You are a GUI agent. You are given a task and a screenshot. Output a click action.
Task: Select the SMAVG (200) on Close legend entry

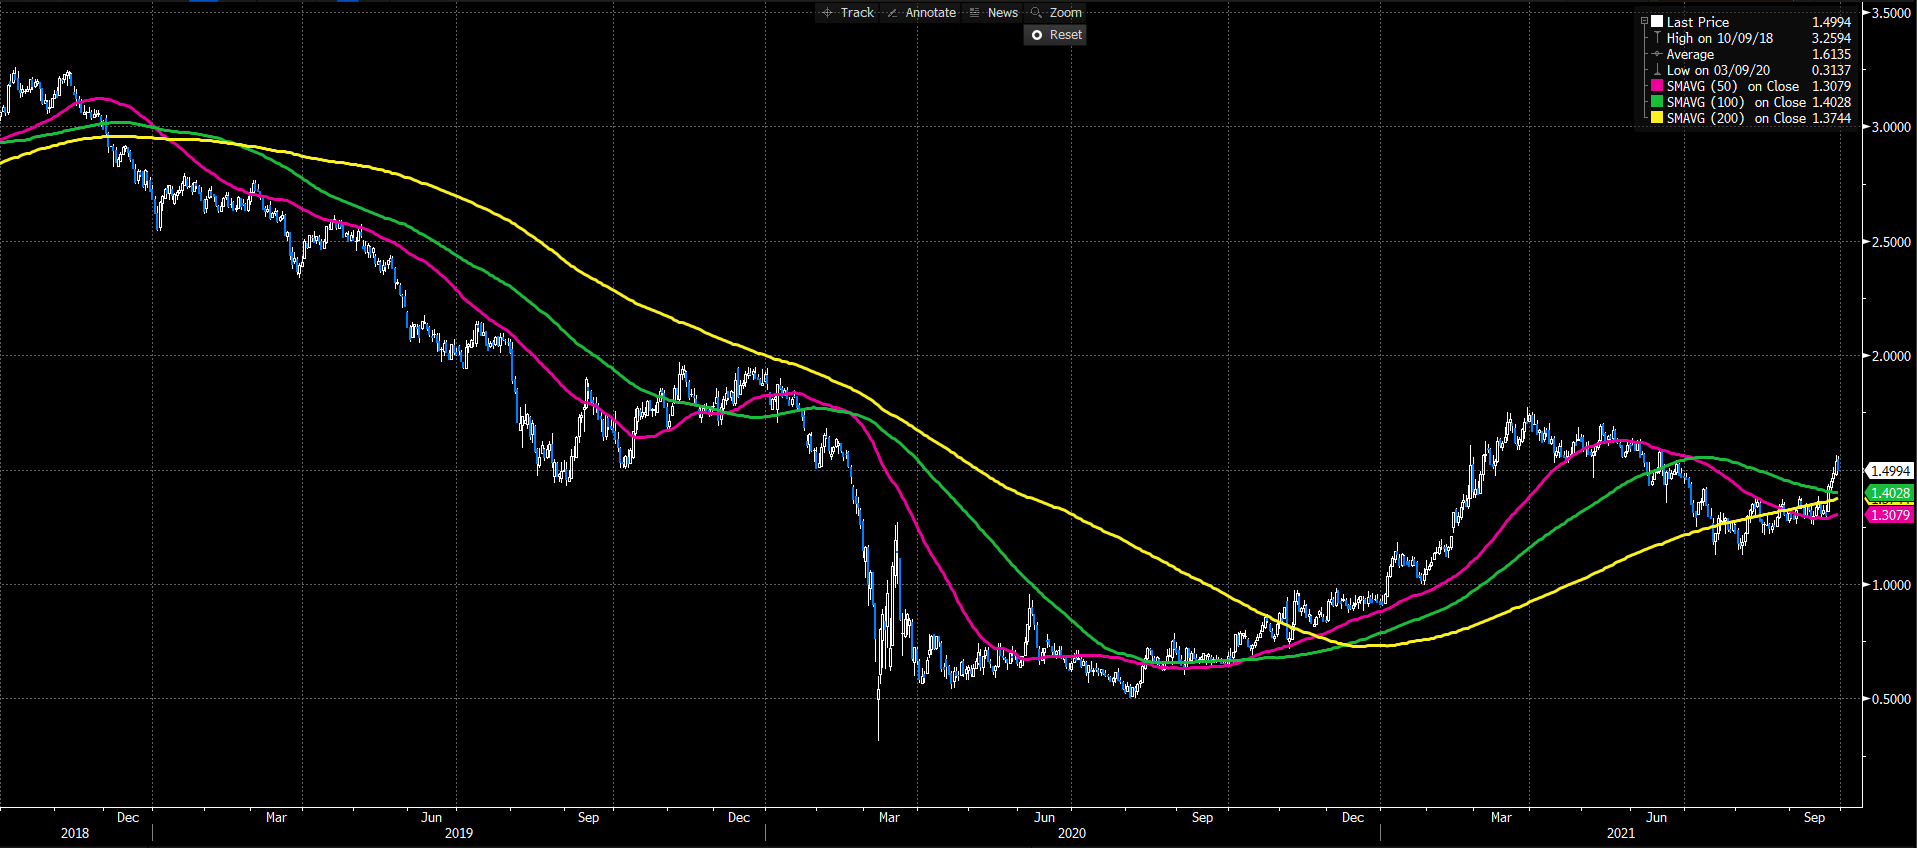(1735, 118)
